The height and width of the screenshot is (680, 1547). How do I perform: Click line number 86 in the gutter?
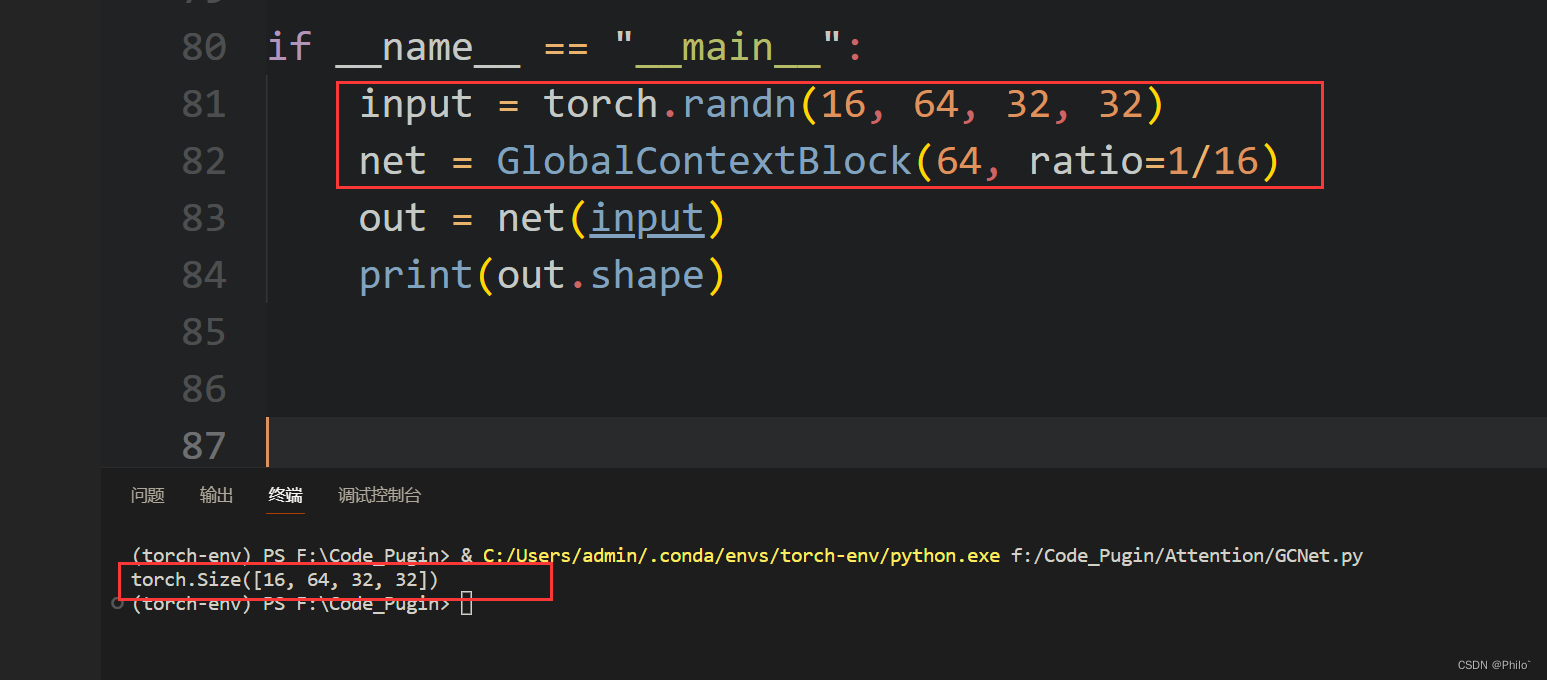pos(204,389)
